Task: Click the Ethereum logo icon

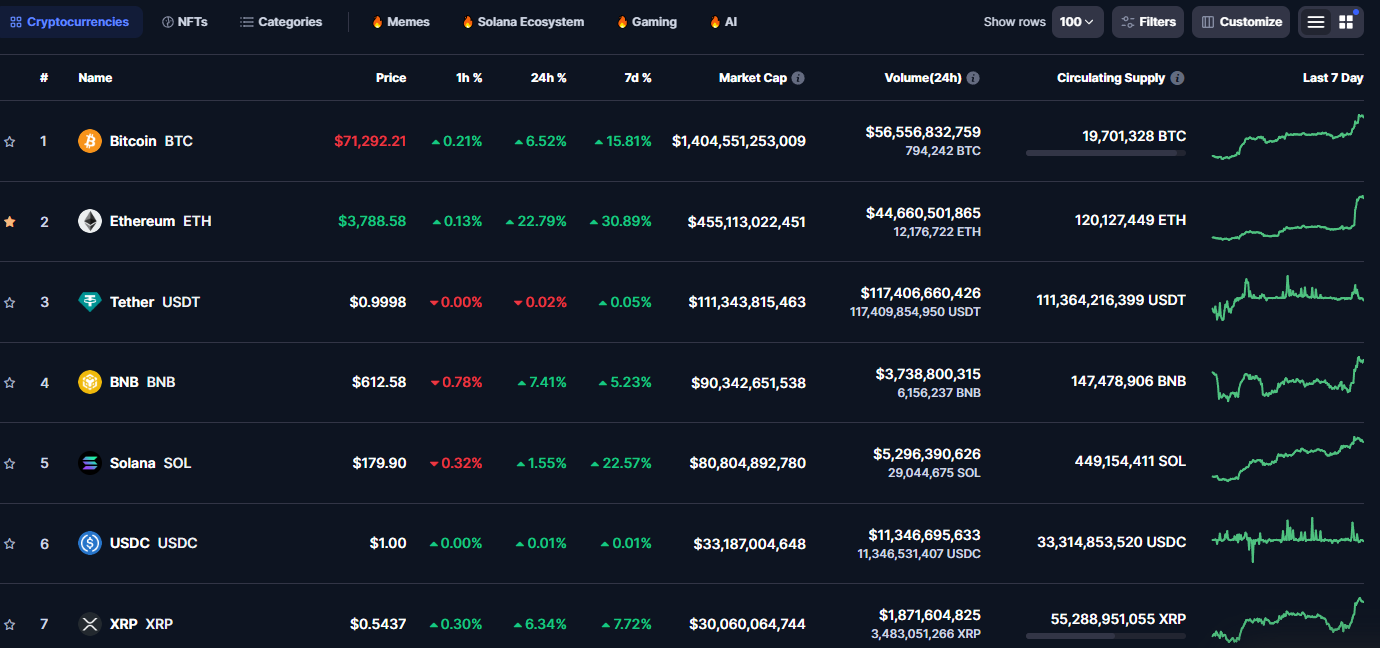Action: click(90, 221)
